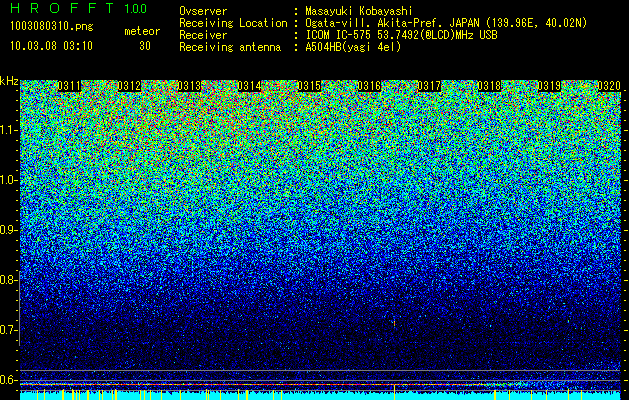Select the filename 1003080310.png
This screenshot has width=629, height=400.
[x=52, y=27]
